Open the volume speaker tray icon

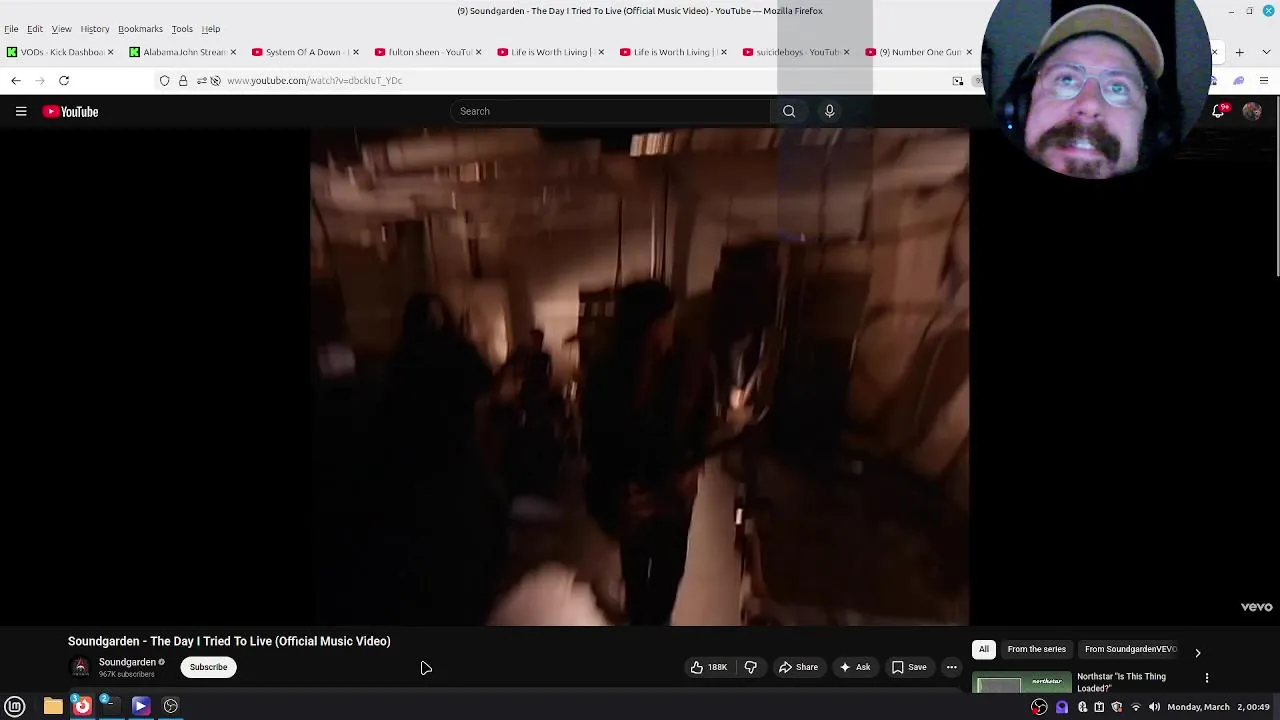(1154, 707)
